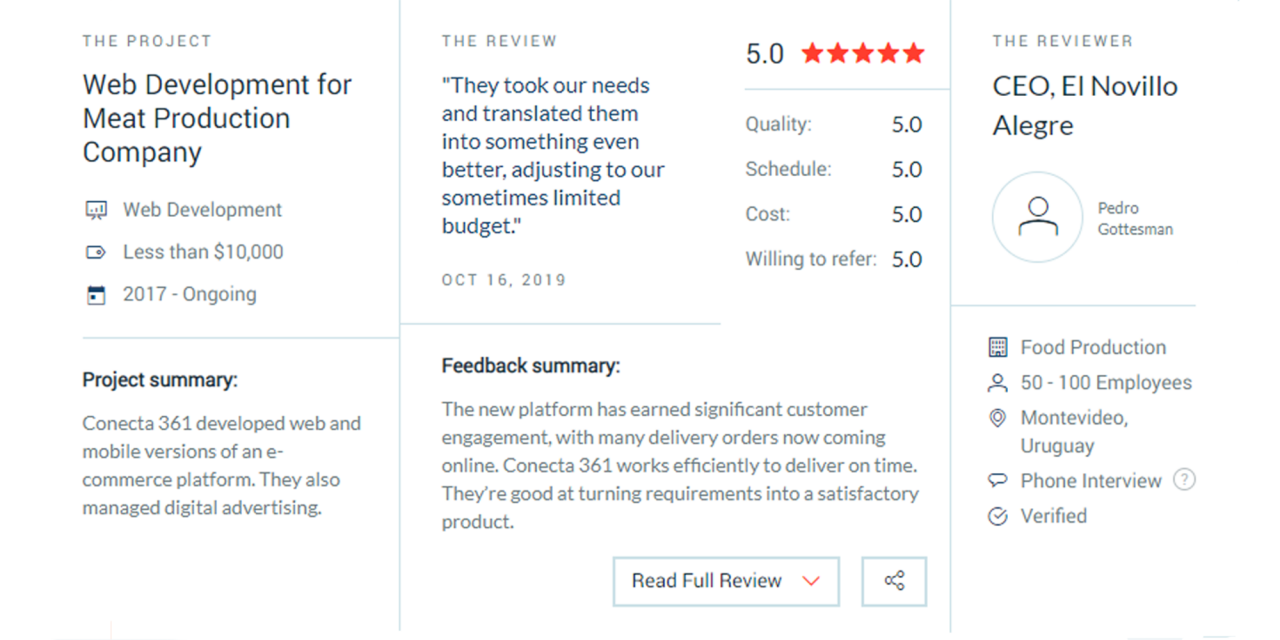Click the Web Development service label

202,210
